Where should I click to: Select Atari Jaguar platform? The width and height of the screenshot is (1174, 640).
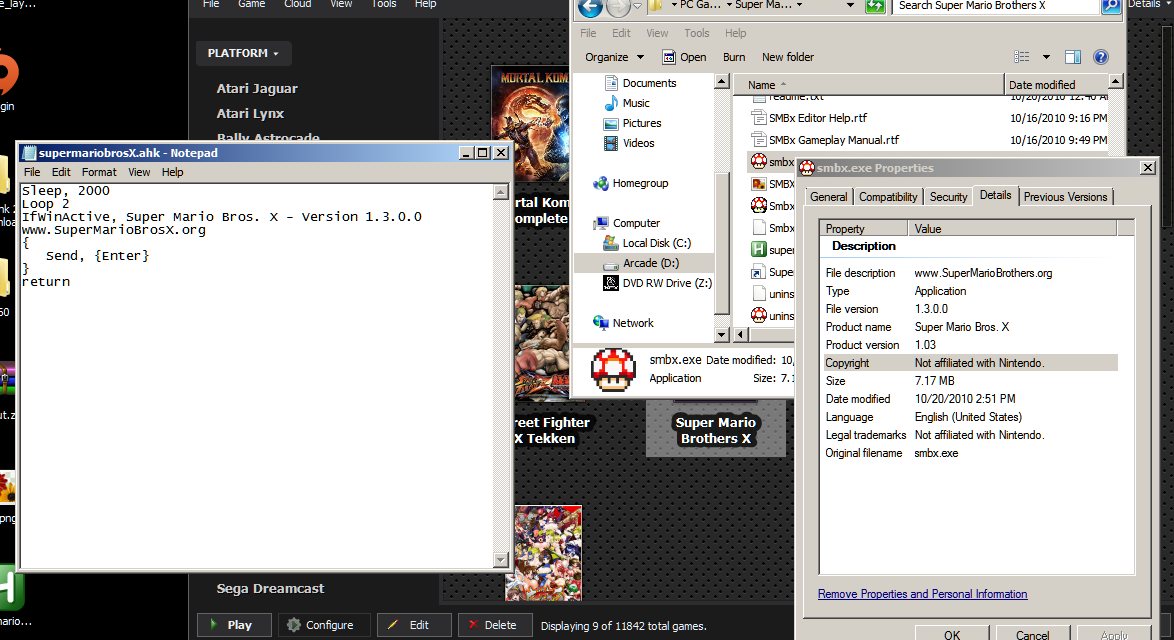coord(257,88)
